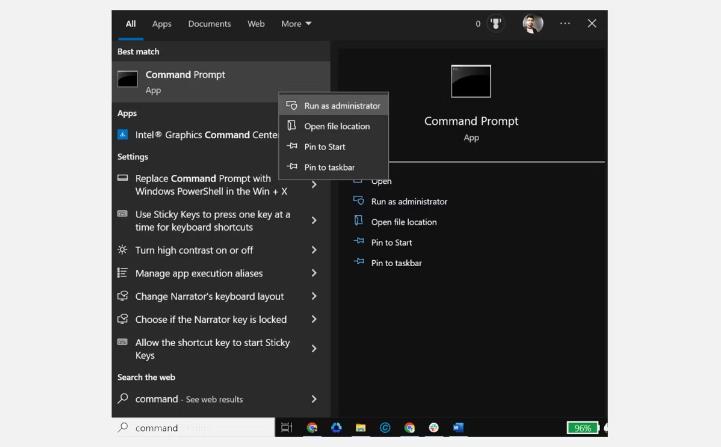Viewport: 721px width, 447px height.
Task: Open the three-dot options menu
Action: pos(565,23)
